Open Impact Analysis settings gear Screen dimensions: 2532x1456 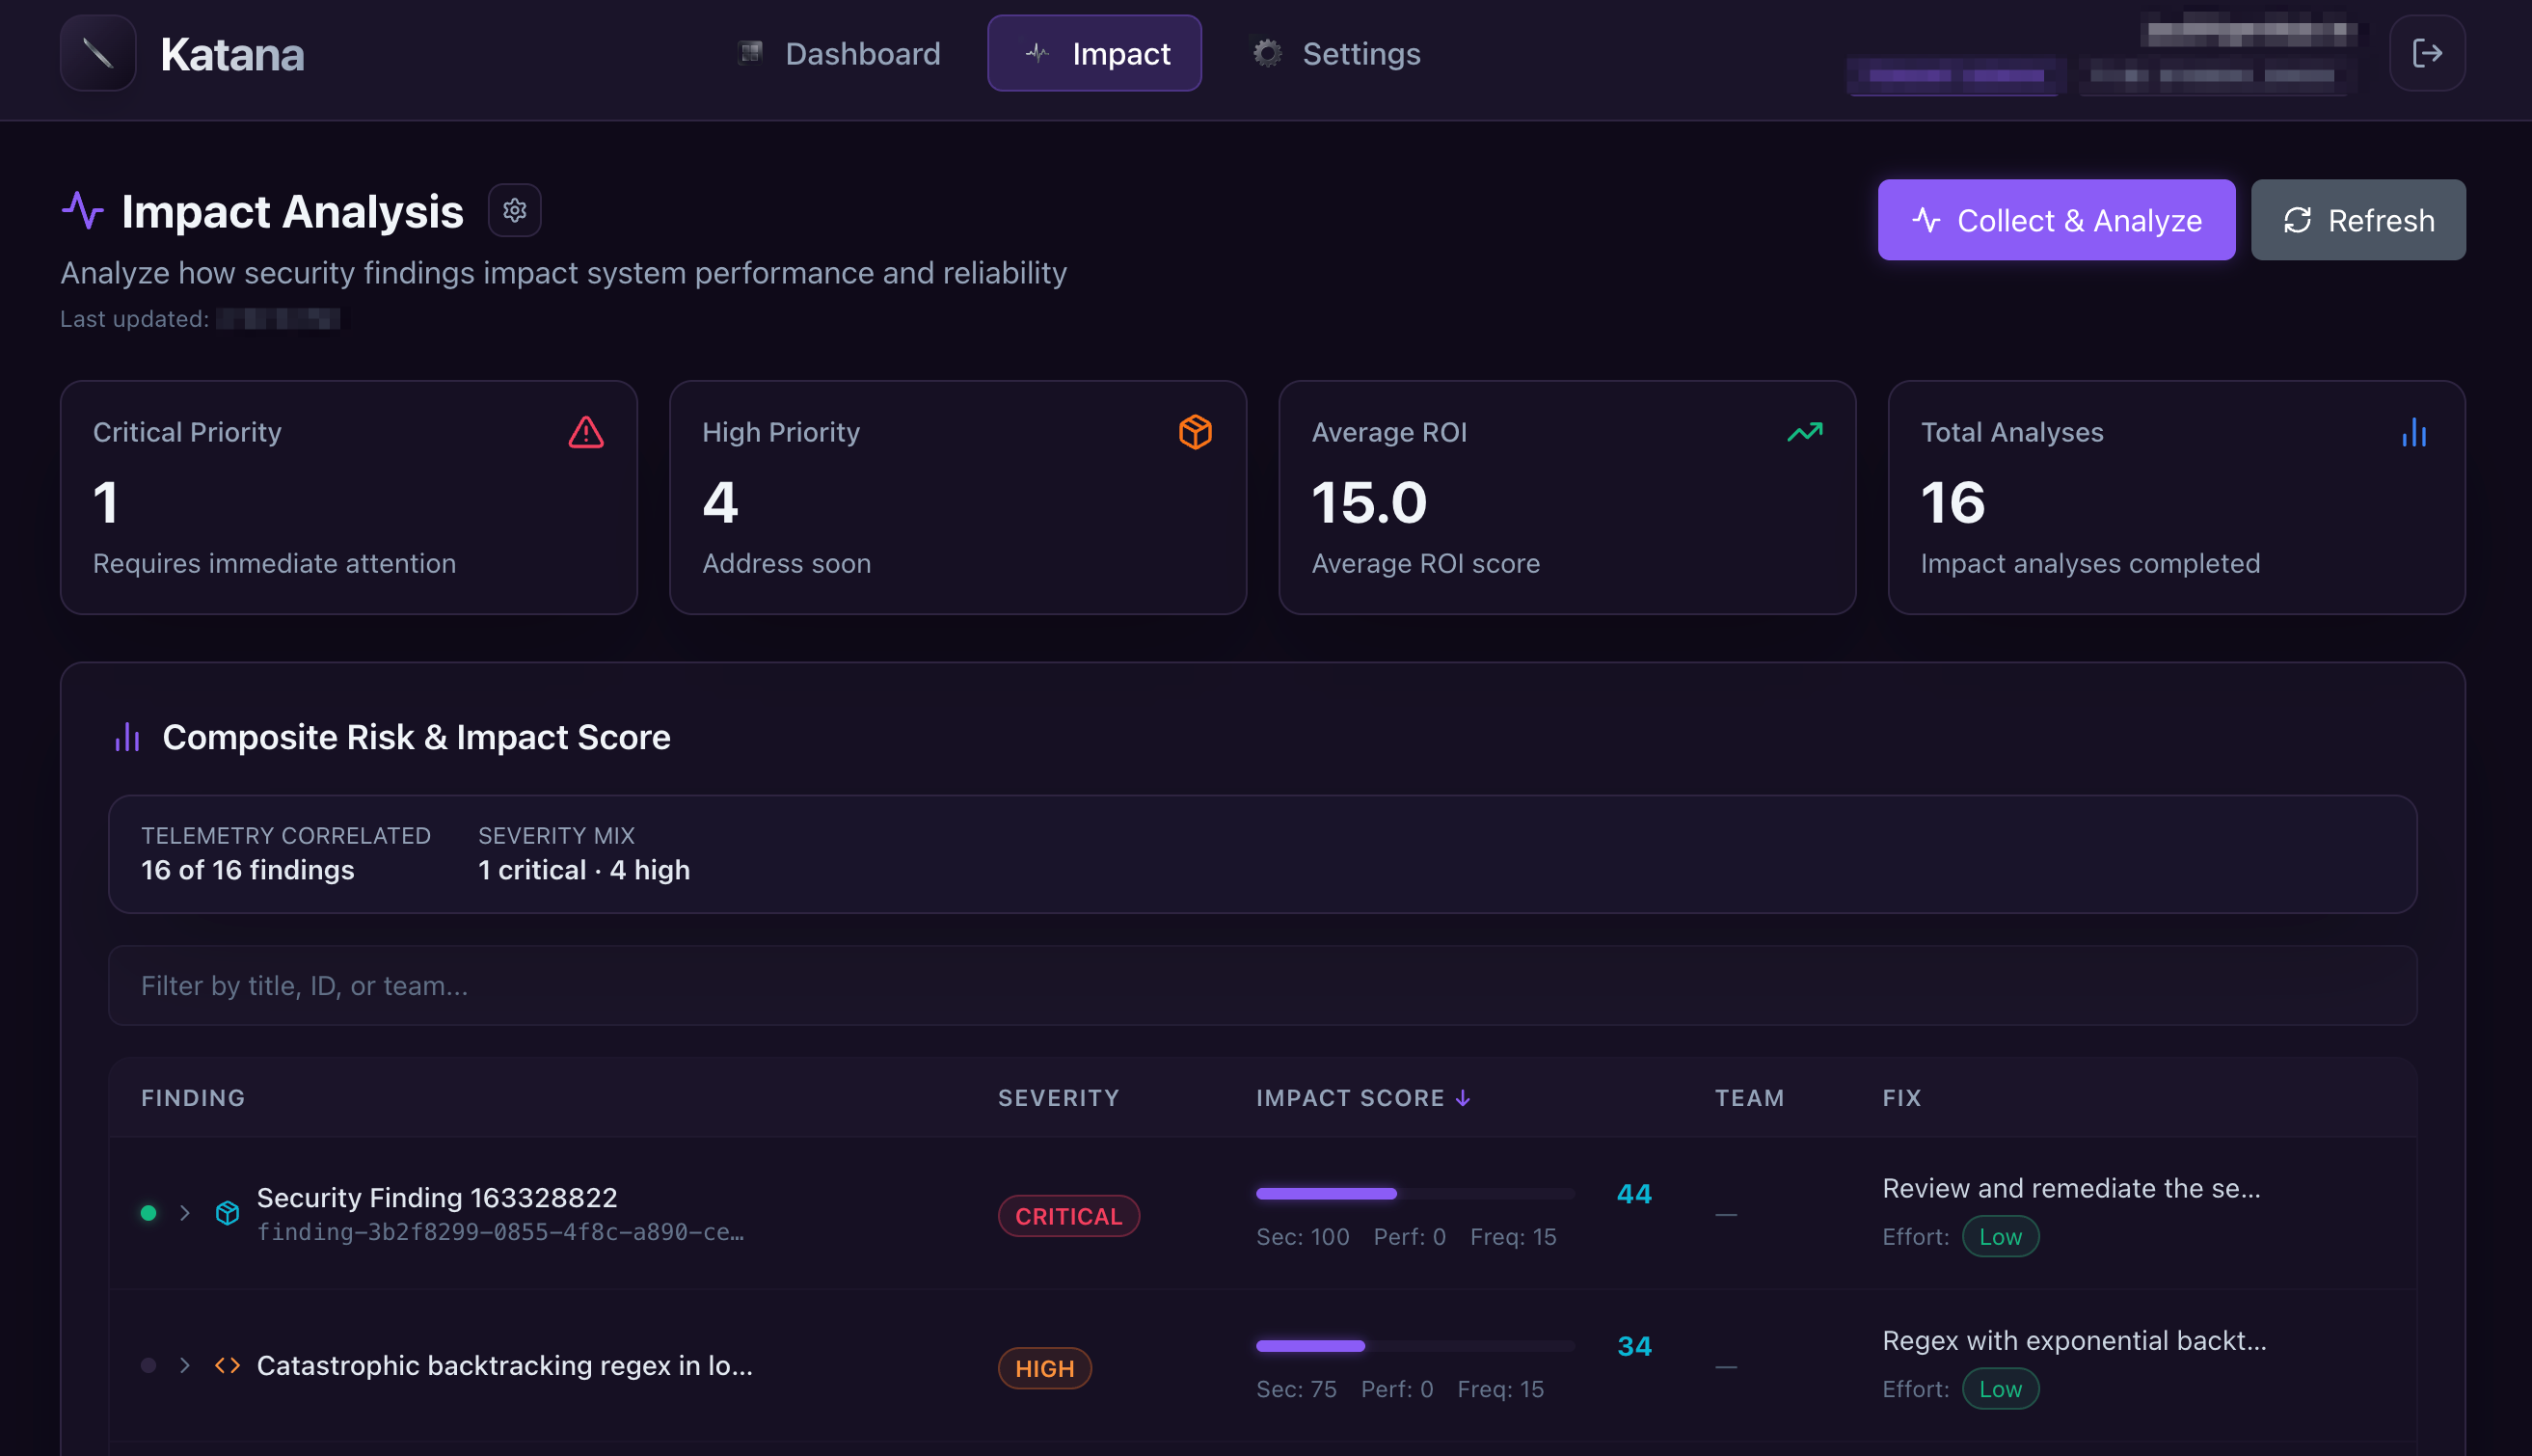click(514, 210)
